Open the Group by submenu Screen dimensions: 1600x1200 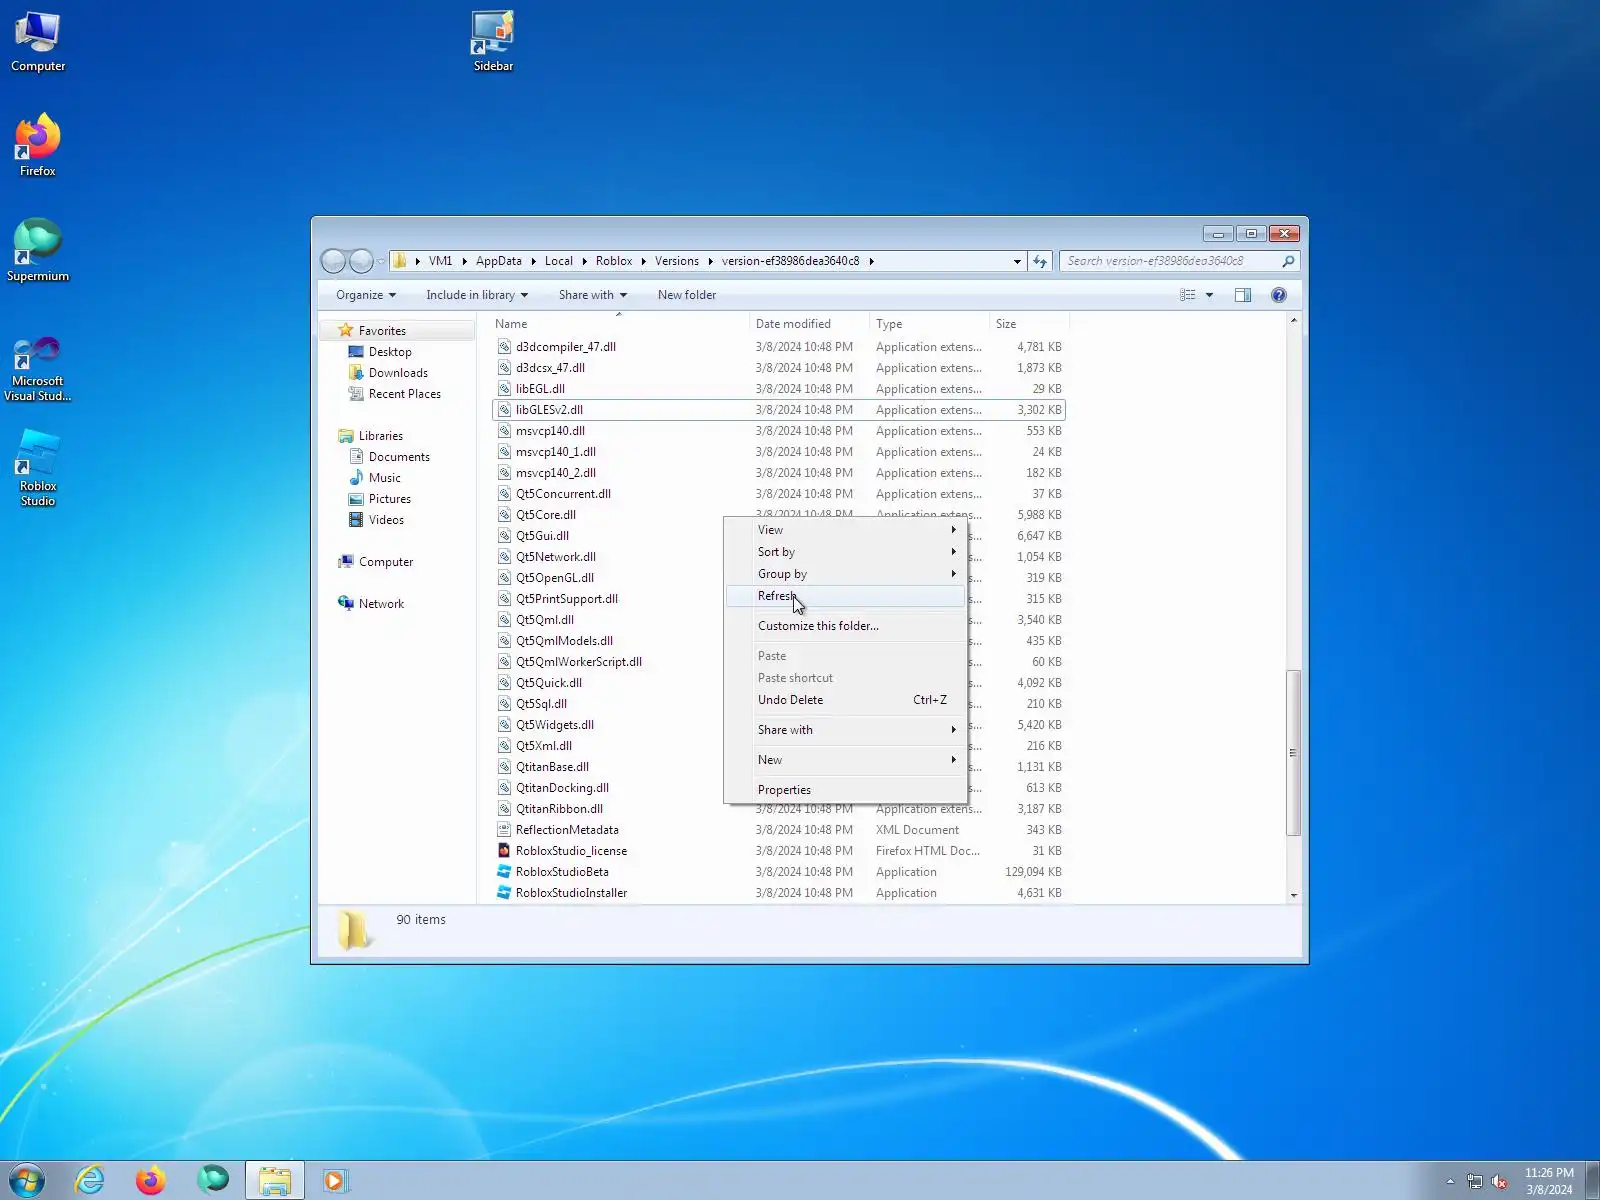(x=846, y=574)
